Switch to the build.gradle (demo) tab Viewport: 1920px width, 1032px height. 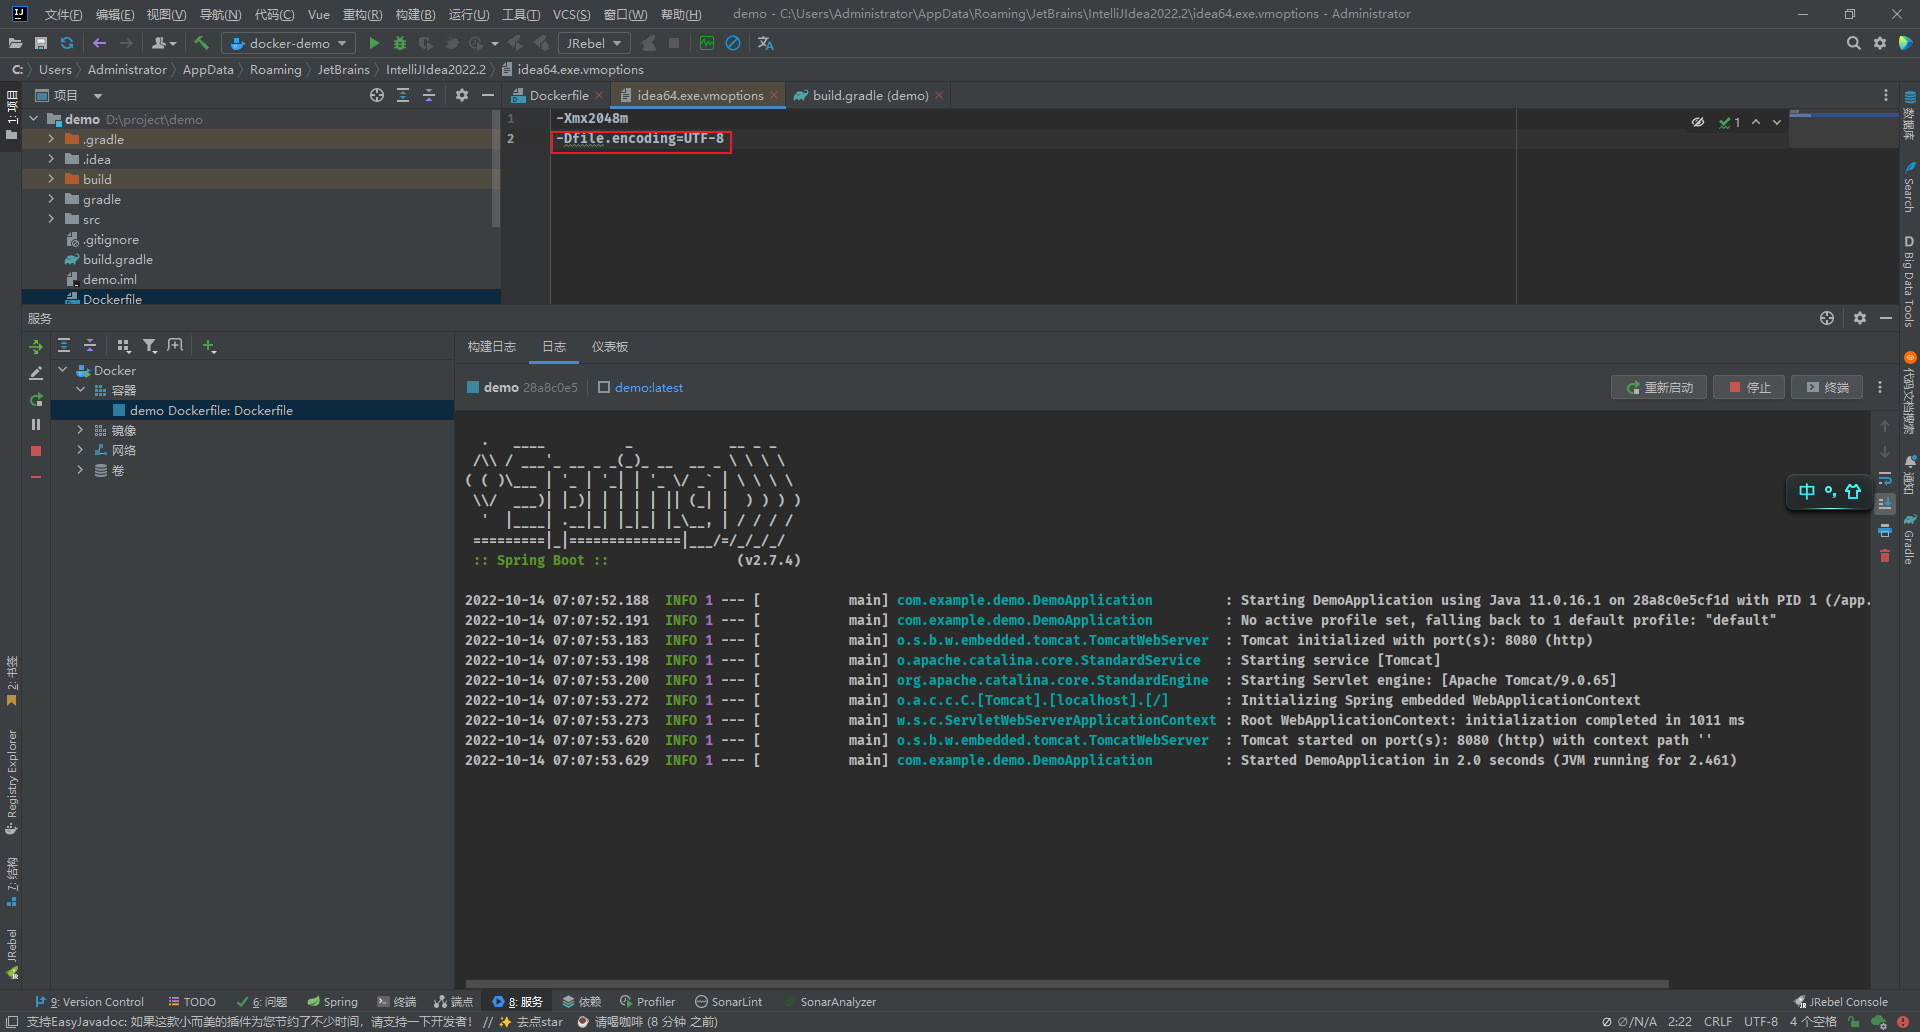pos(869,95)
